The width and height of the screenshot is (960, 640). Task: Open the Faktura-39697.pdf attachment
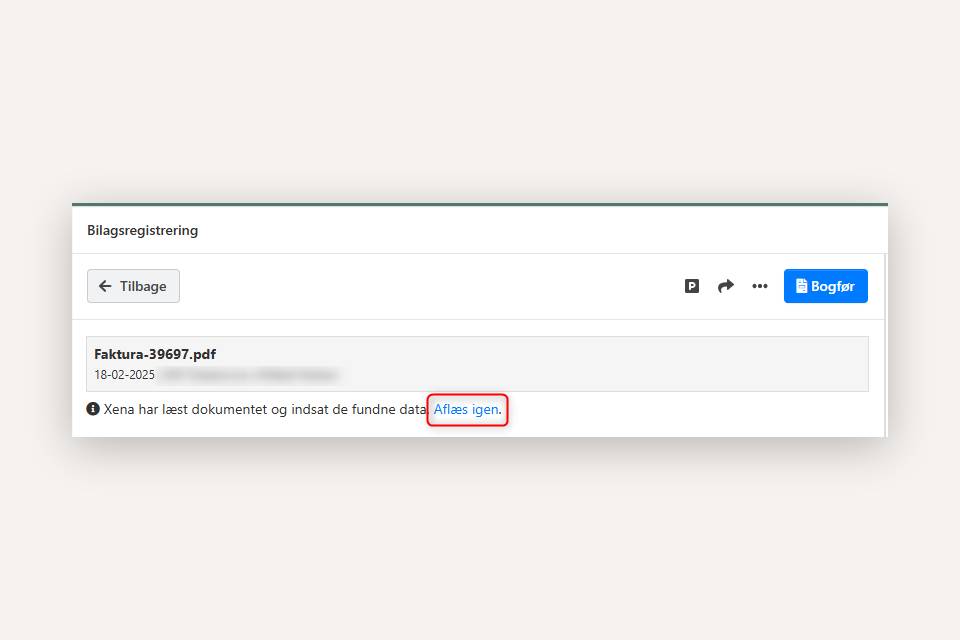point(155,354)
